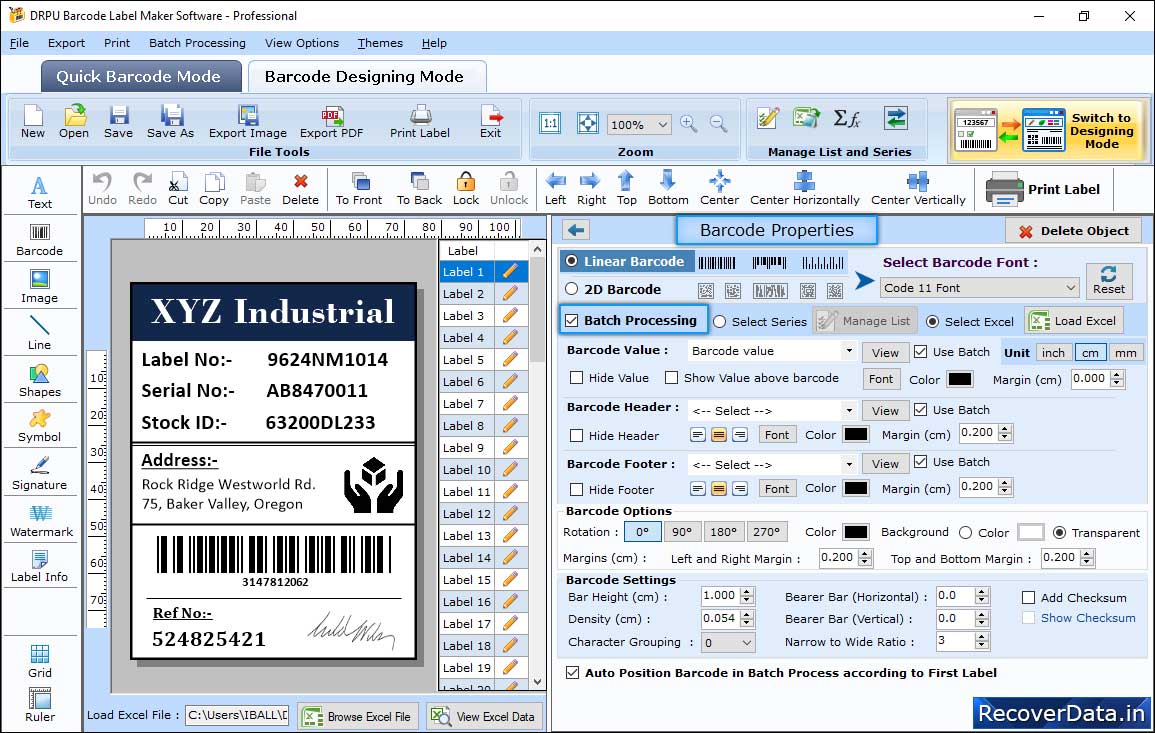Uncheck the Batch Processing checkbox
This screenshot has width=1155, height=733.
point(572,320)
